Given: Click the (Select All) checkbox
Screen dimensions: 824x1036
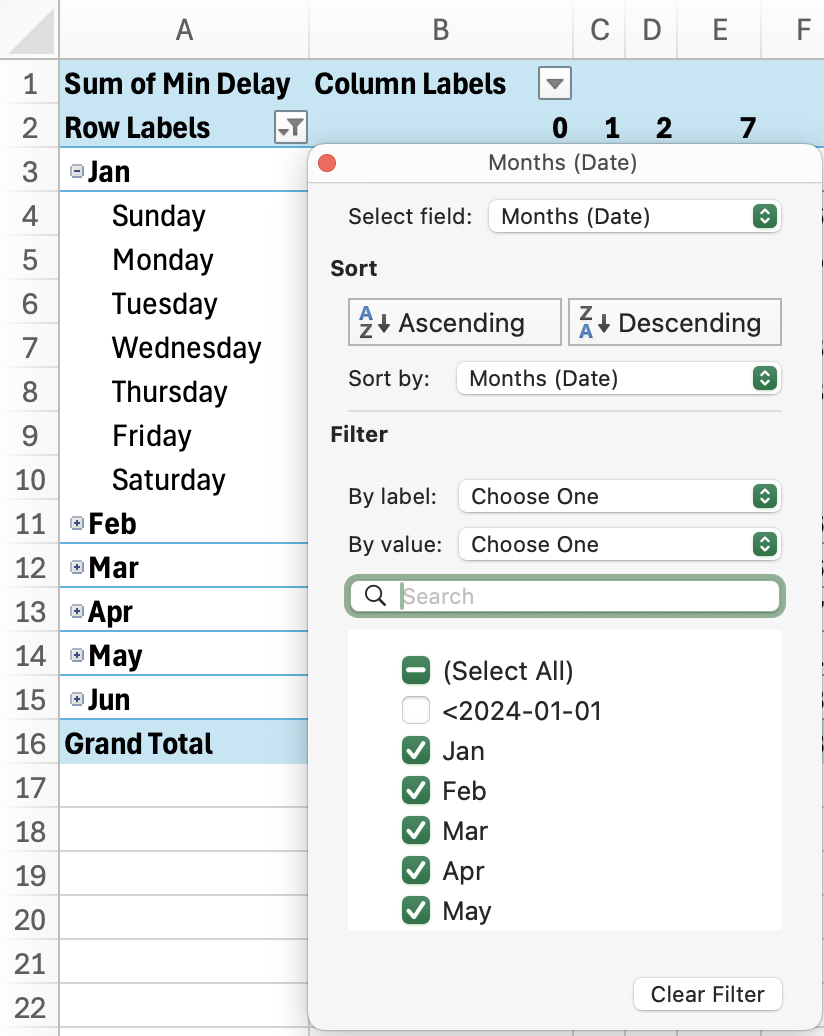Looking at the screenshot, I should [415, 670].
